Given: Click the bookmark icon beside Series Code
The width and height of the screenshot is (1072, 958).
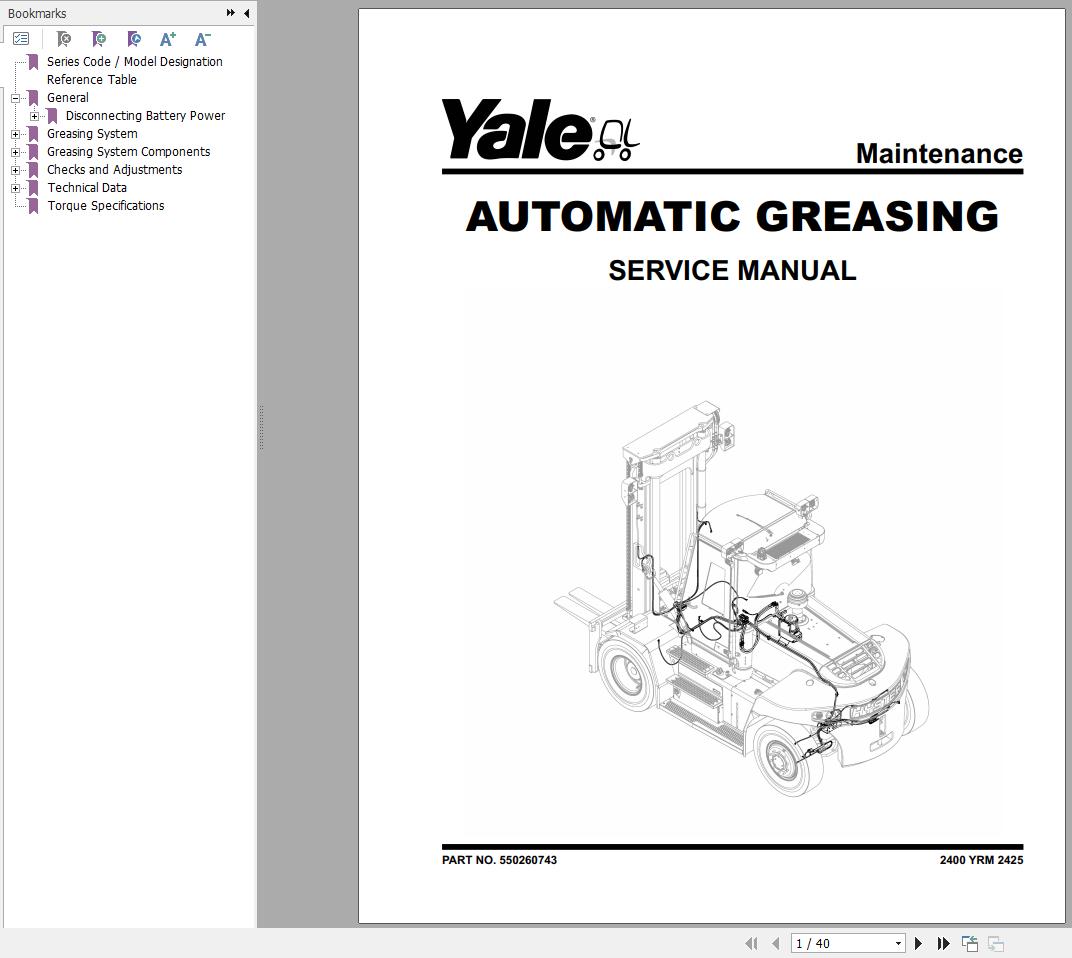Looking at the screenshot, I should [33, 62].
